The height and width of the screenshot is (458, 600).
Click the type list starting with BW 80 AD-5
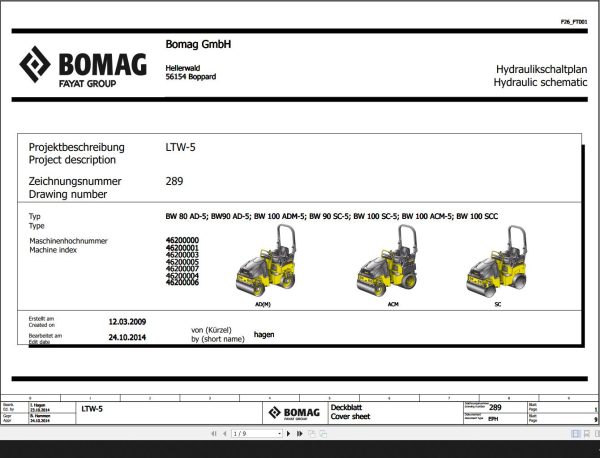(x=332, y=217)
